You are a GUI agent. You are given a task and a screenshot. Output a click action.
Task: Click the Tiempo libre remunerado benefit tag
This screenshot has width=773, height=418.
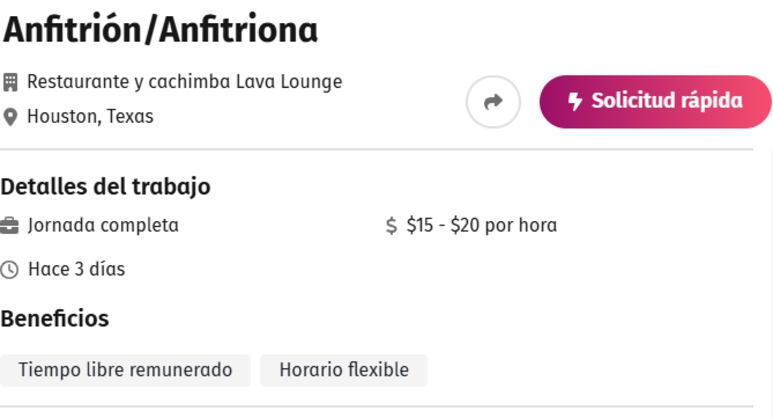[x=125, y=370]
